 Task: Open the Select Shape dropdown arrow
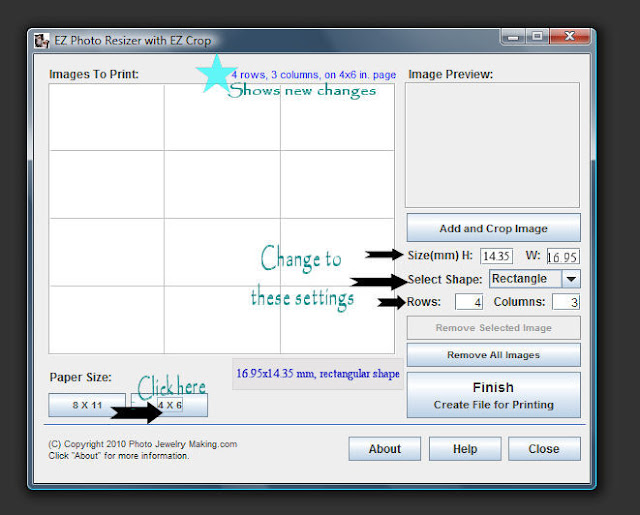click(x=571, y=279)
